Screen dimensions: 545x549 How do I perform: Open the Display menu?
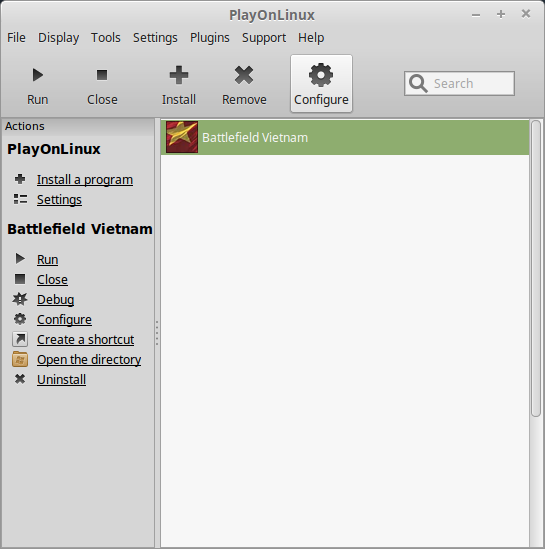58,37
